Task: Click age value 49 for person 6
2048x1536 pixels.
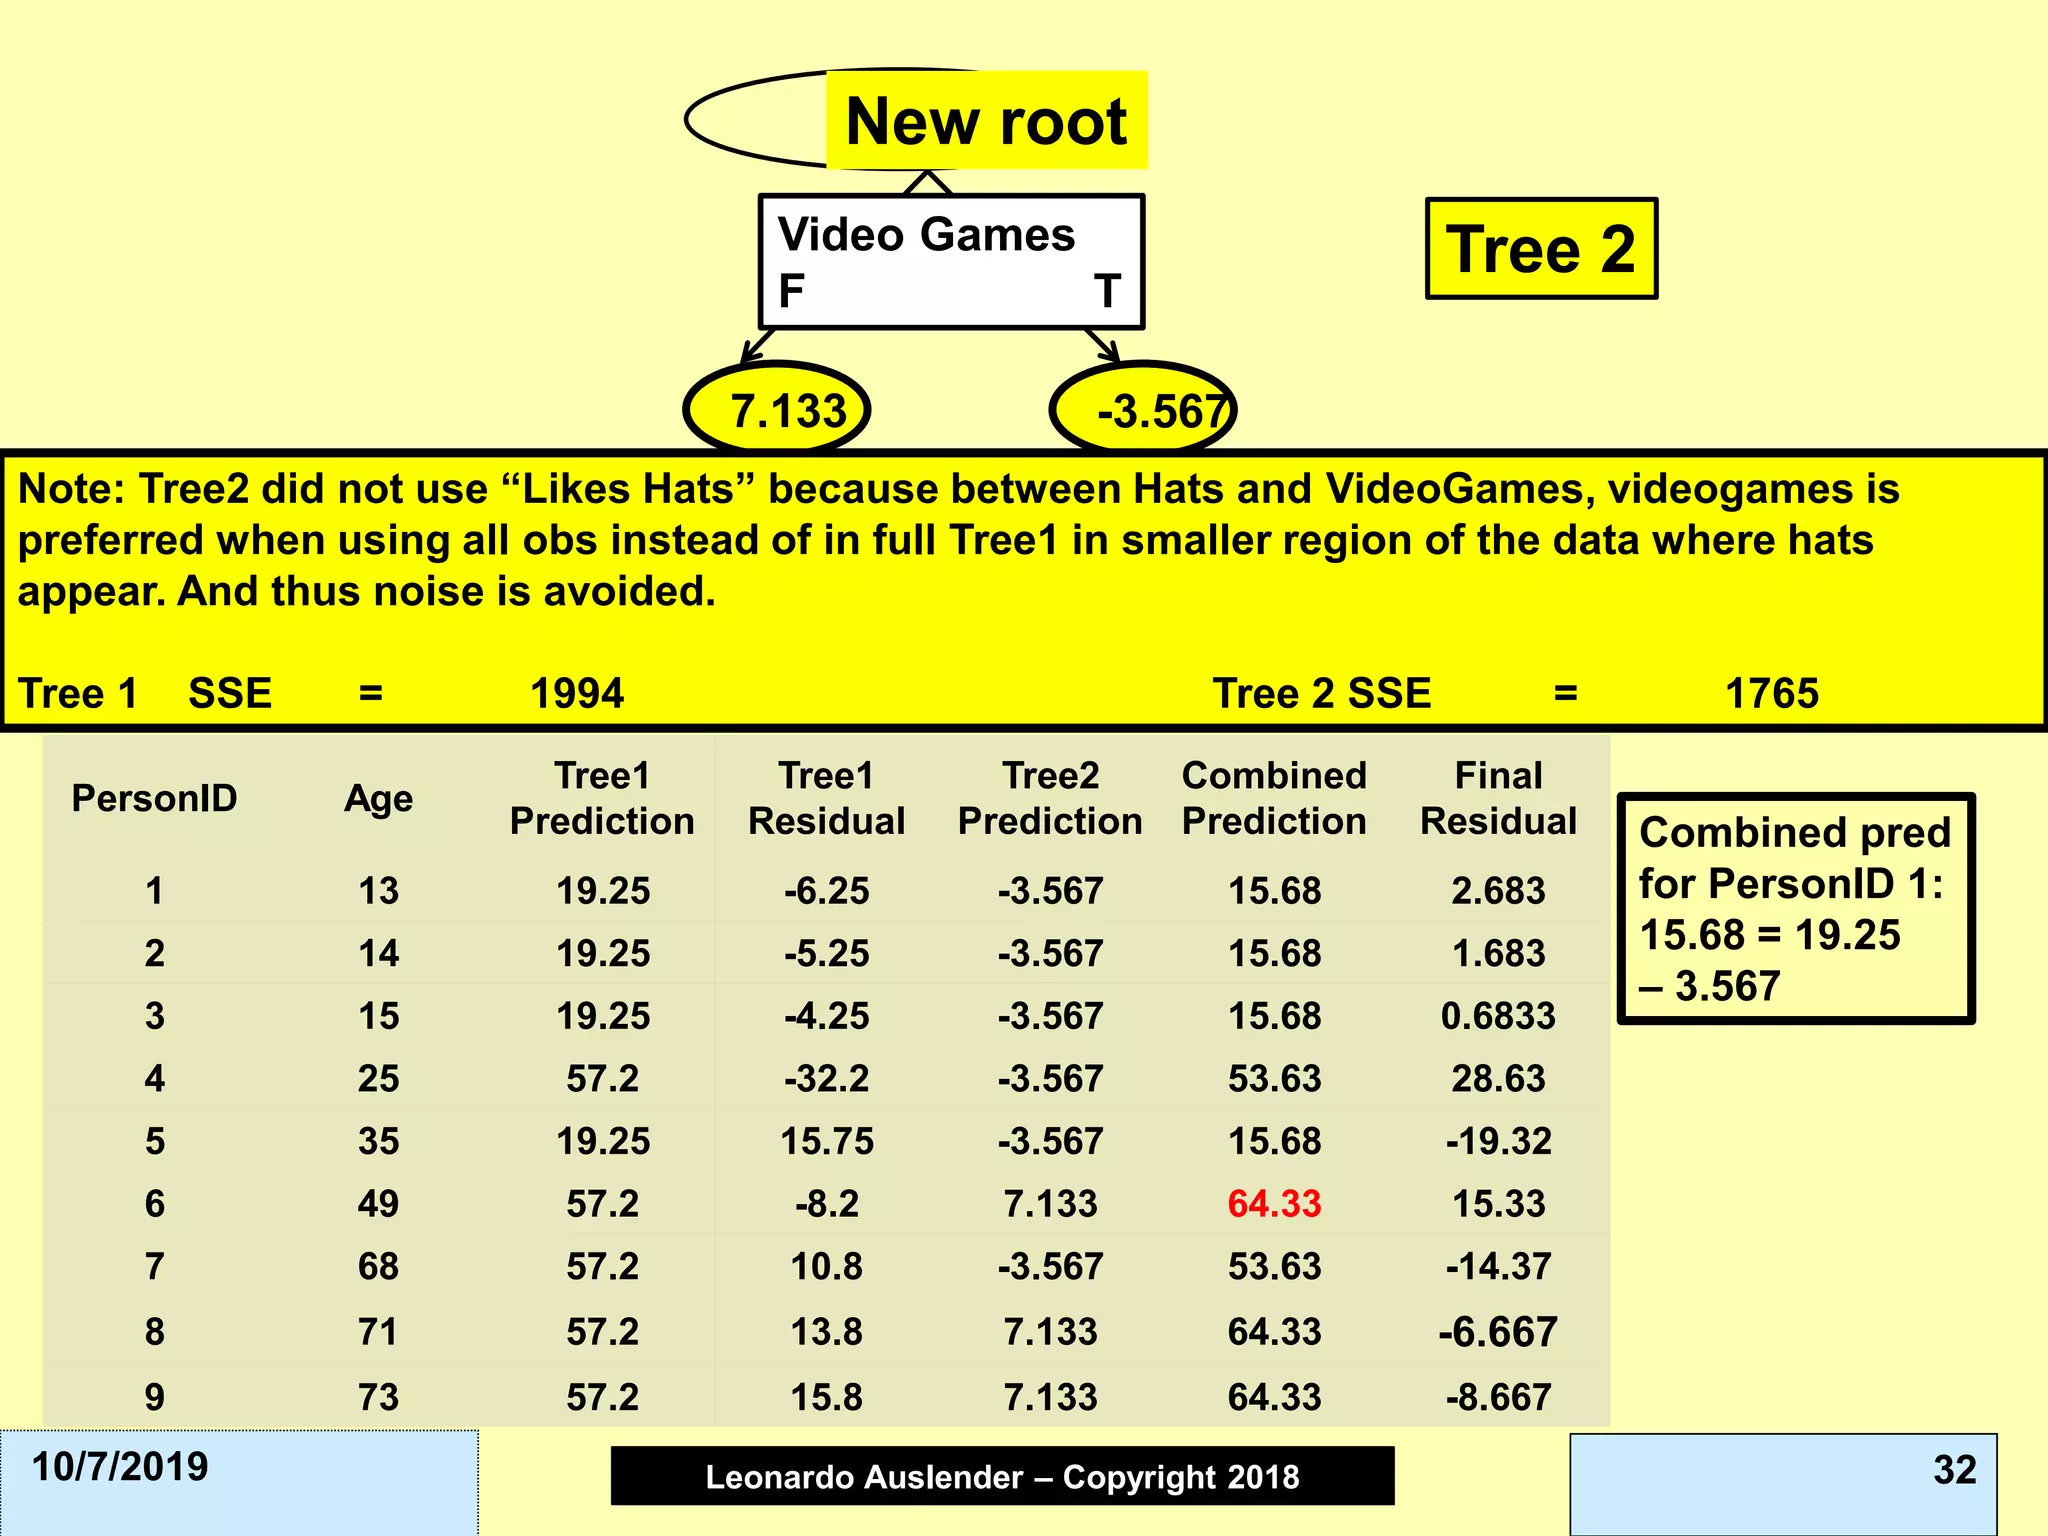Action: [378, 1203]
